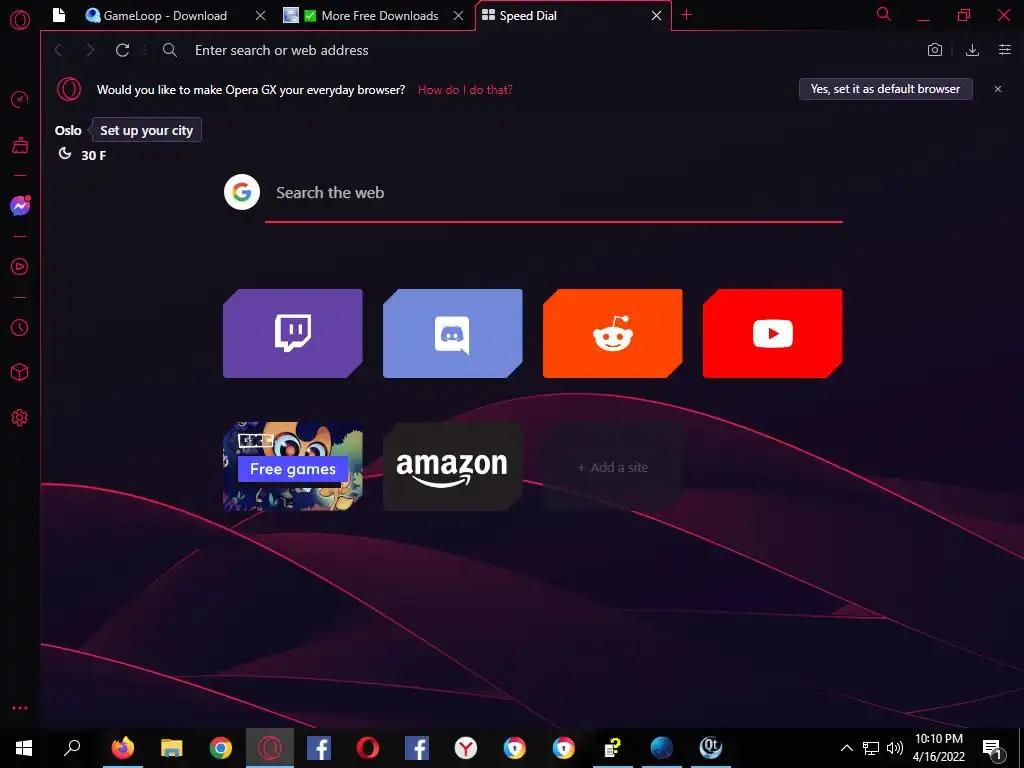Go back with the back arrow
The image size is (1024, 768).
[59, 50]
